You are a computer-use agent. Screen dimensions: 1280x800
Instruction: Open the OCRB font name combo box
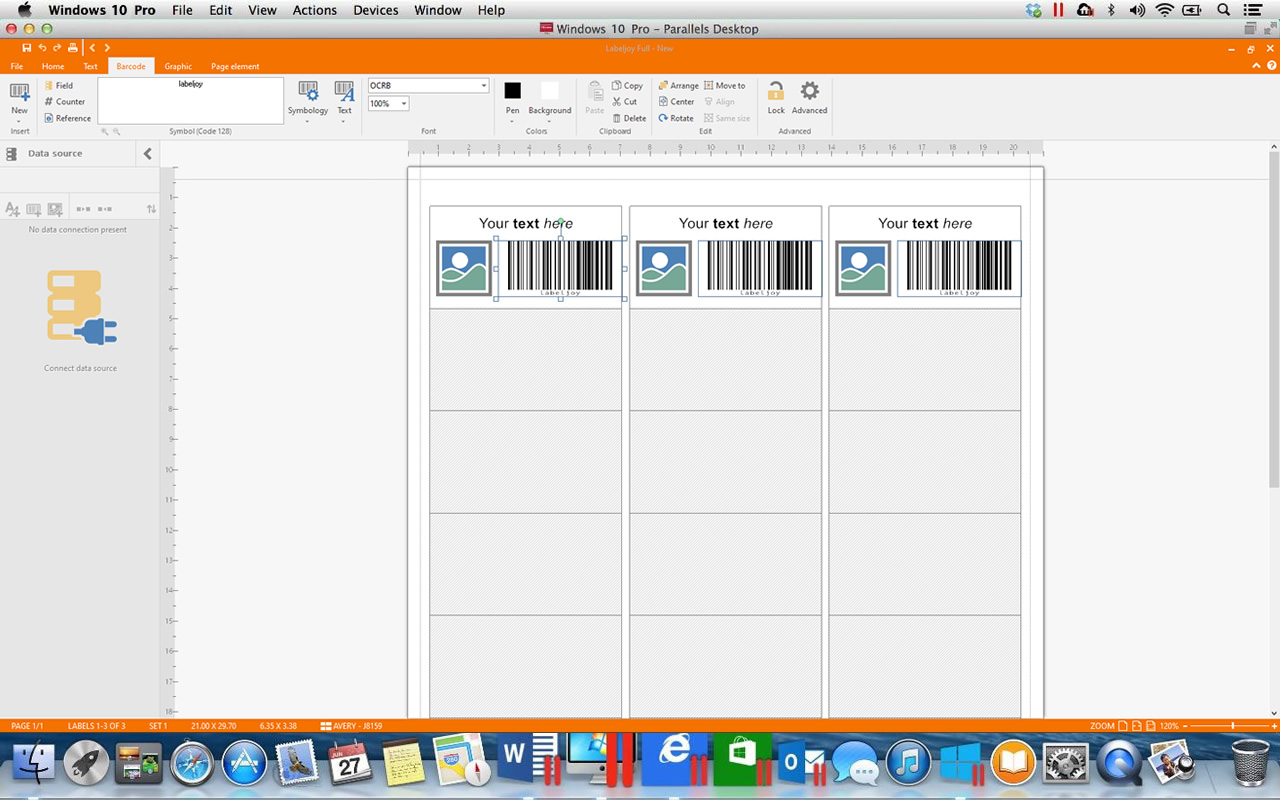428,86
